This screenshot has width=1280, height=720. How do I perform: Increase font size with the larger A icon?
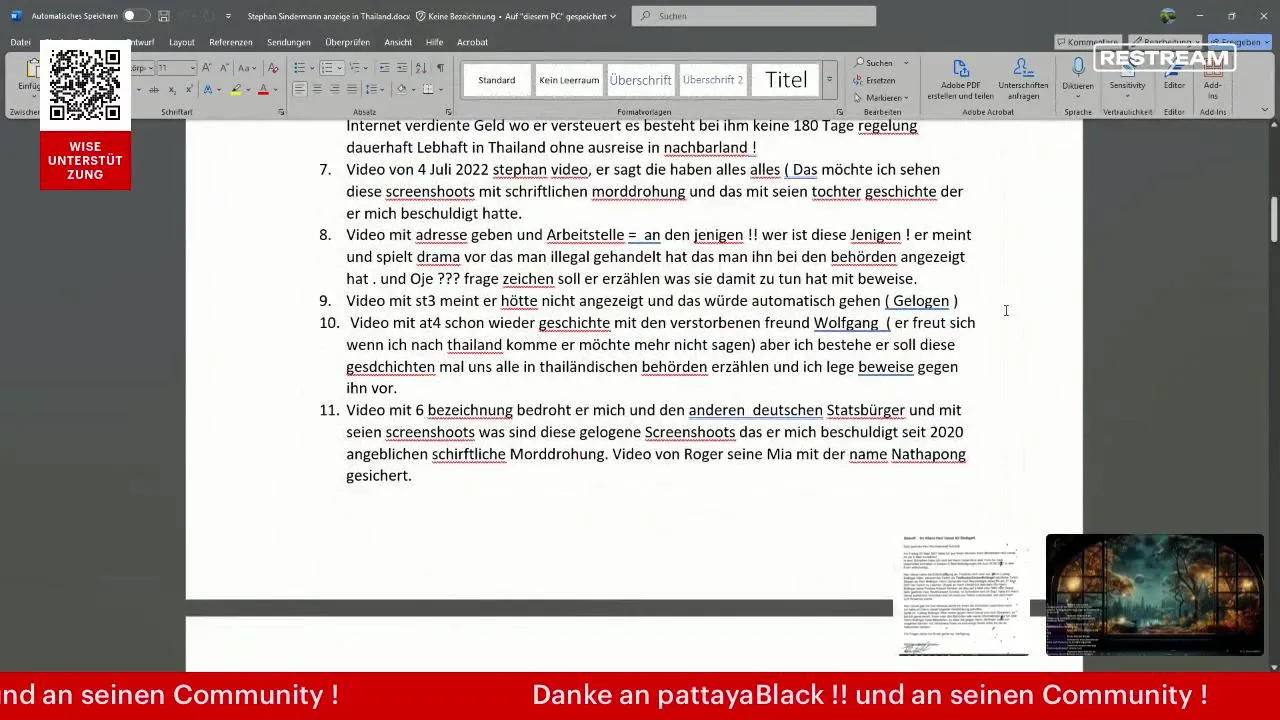207,67
